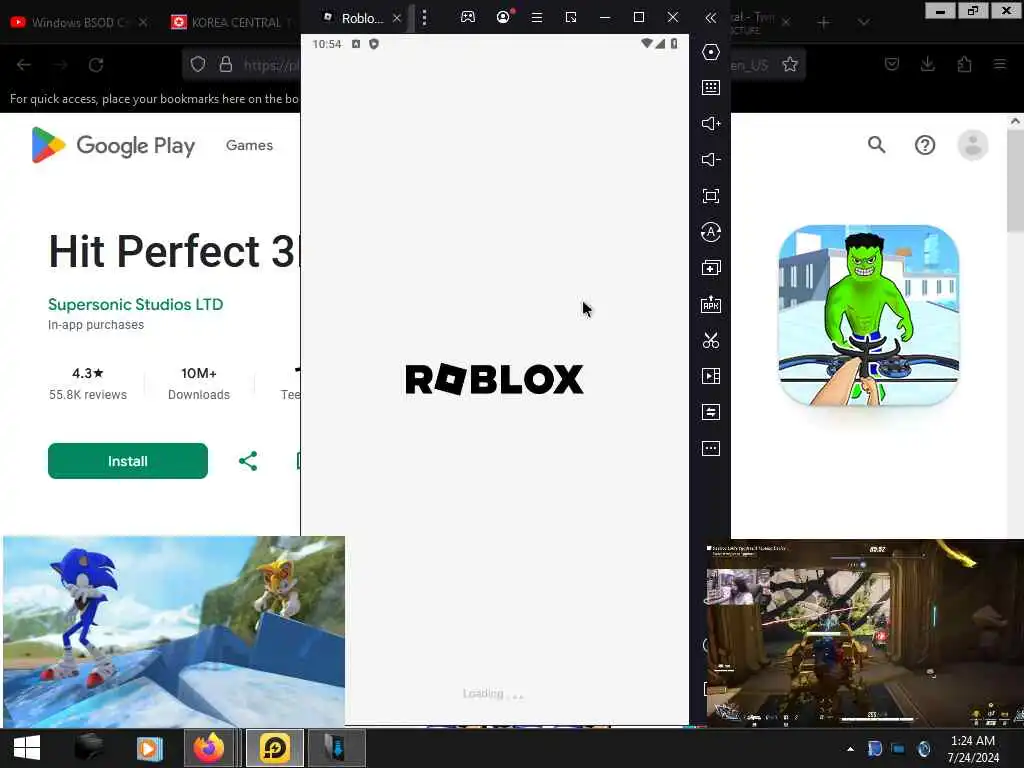This screenshot has height=768, width=1024.
Task: Open new browser tab with plus
Action: 824,23
